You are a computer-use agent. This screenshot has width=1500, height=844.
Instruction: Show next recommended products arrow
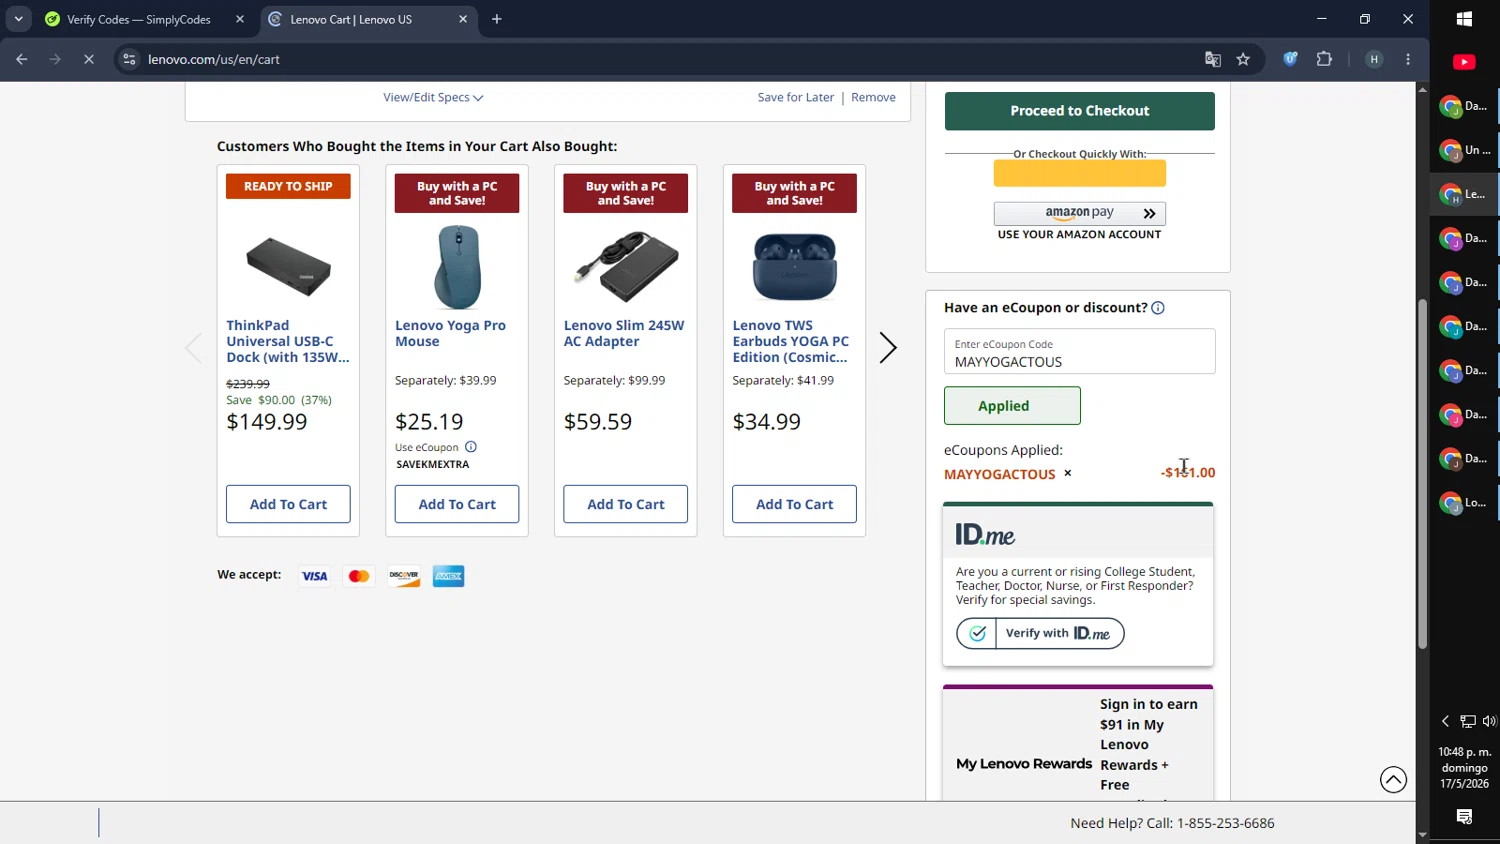click(887, 348)
